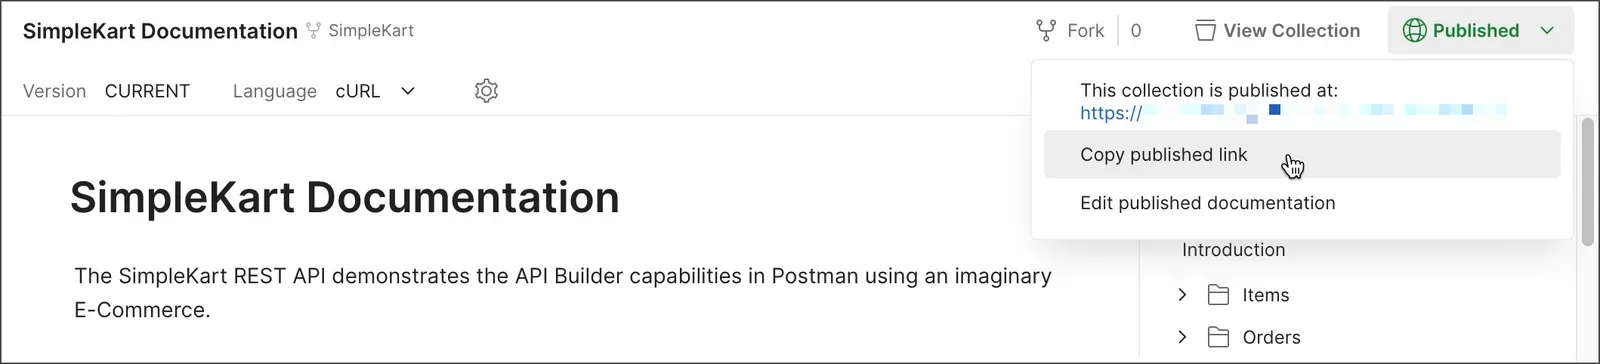Collapse the Published dropdown chevron
The height and width of the screenshot is (364, 1600).
point(1547,31)
